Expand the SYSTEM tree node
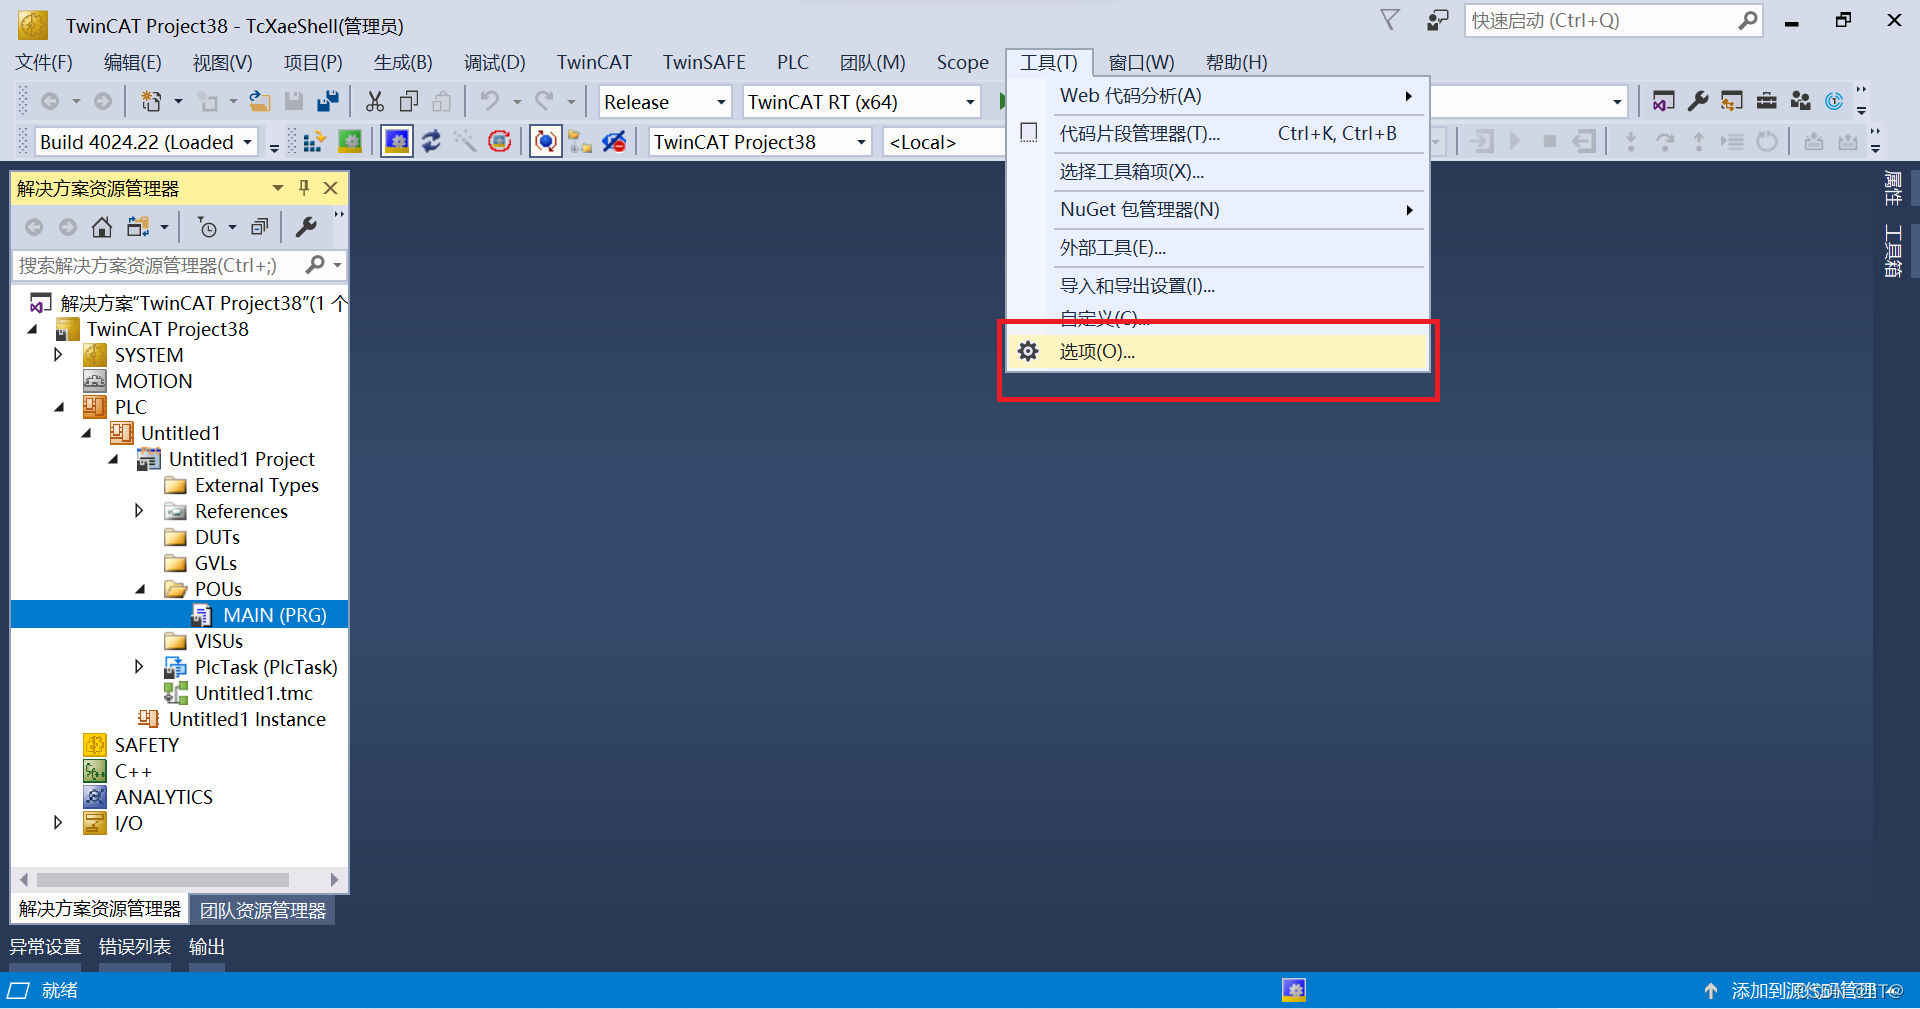The height and width of the screenshot is (1009, 1920). coord(58,355)
